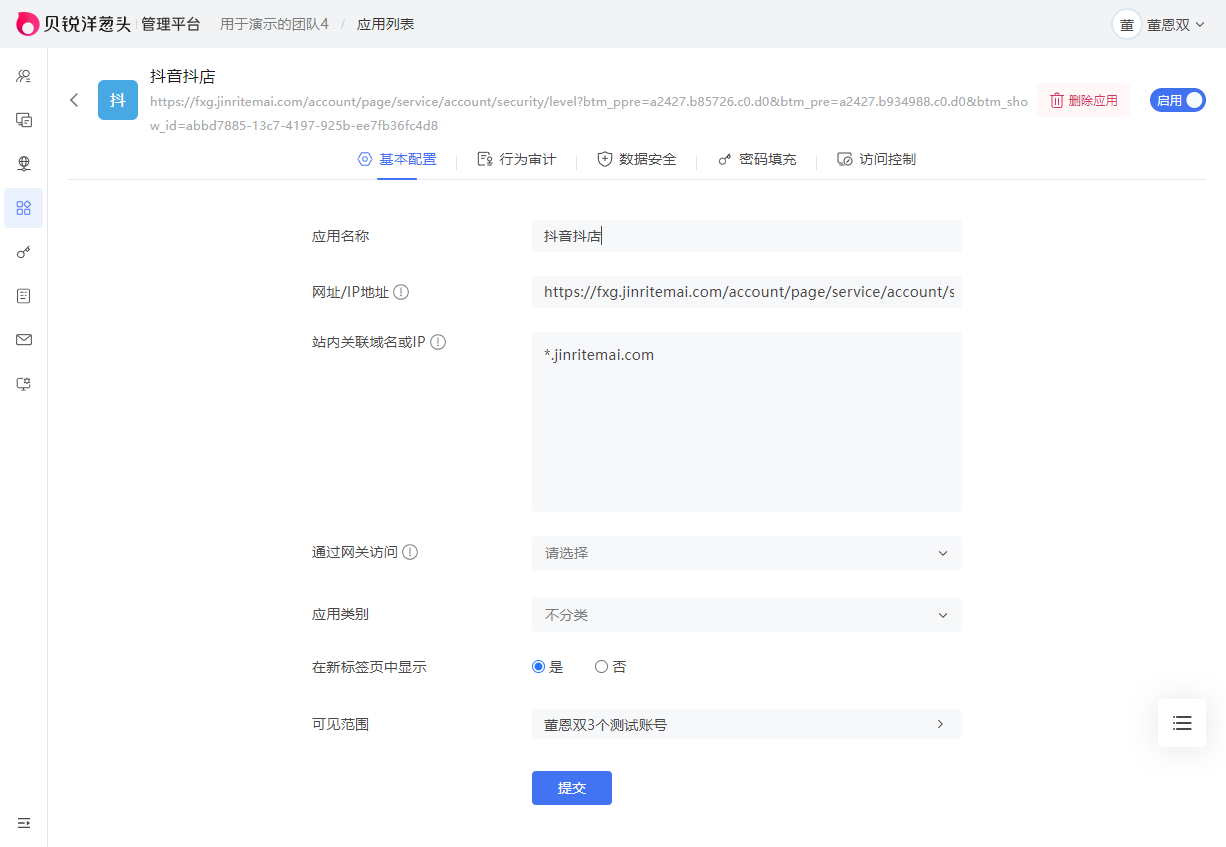
Task: Select the 否 radio button
Action: tap(601, 667)
